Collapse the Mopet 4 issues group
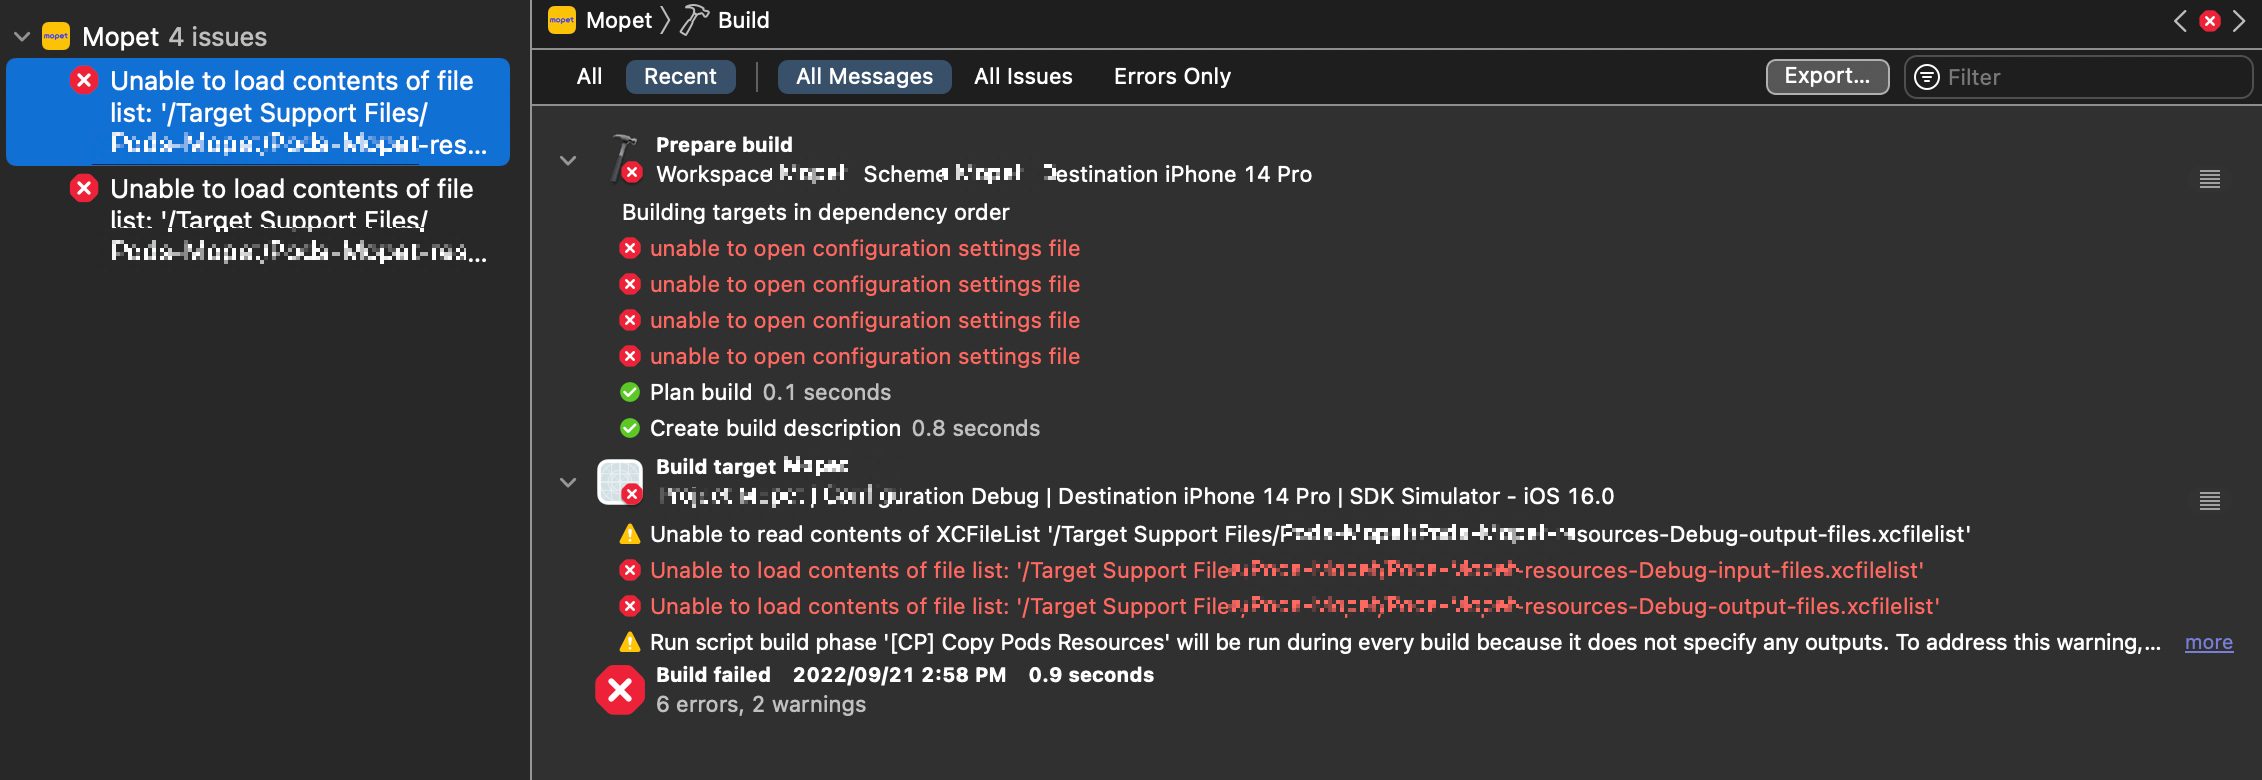The height and width of the screenshot is (780, 2262). 21,37
